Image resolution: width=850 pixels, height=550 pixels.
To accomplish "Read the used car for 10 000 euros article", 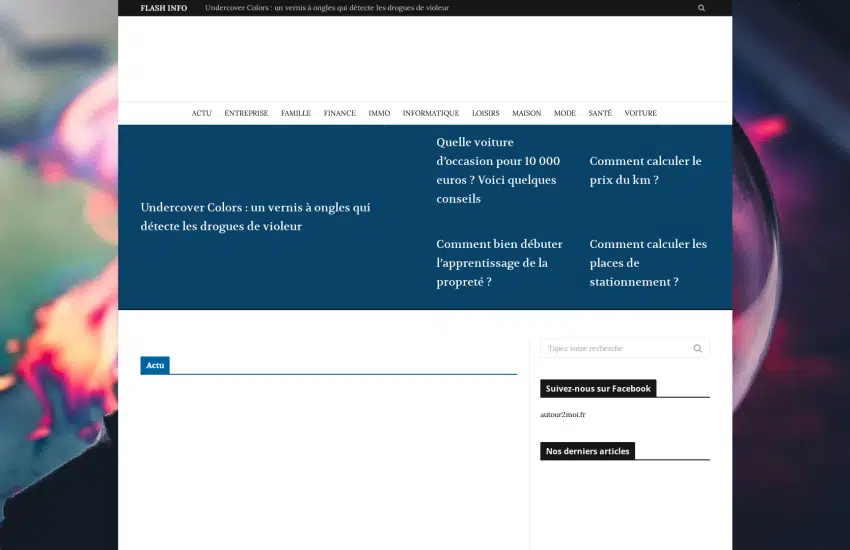I will click(x=498, y=170).
